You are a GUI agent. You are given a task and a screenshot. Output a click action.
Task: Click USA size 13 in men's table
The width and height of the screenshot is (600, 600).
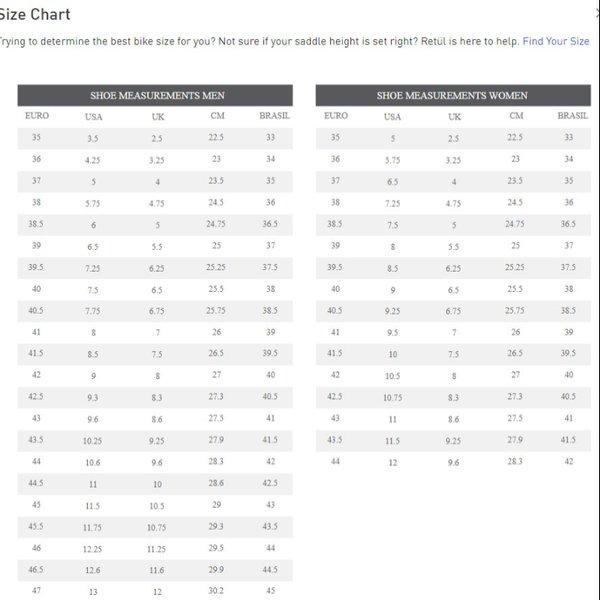[93, 591]
